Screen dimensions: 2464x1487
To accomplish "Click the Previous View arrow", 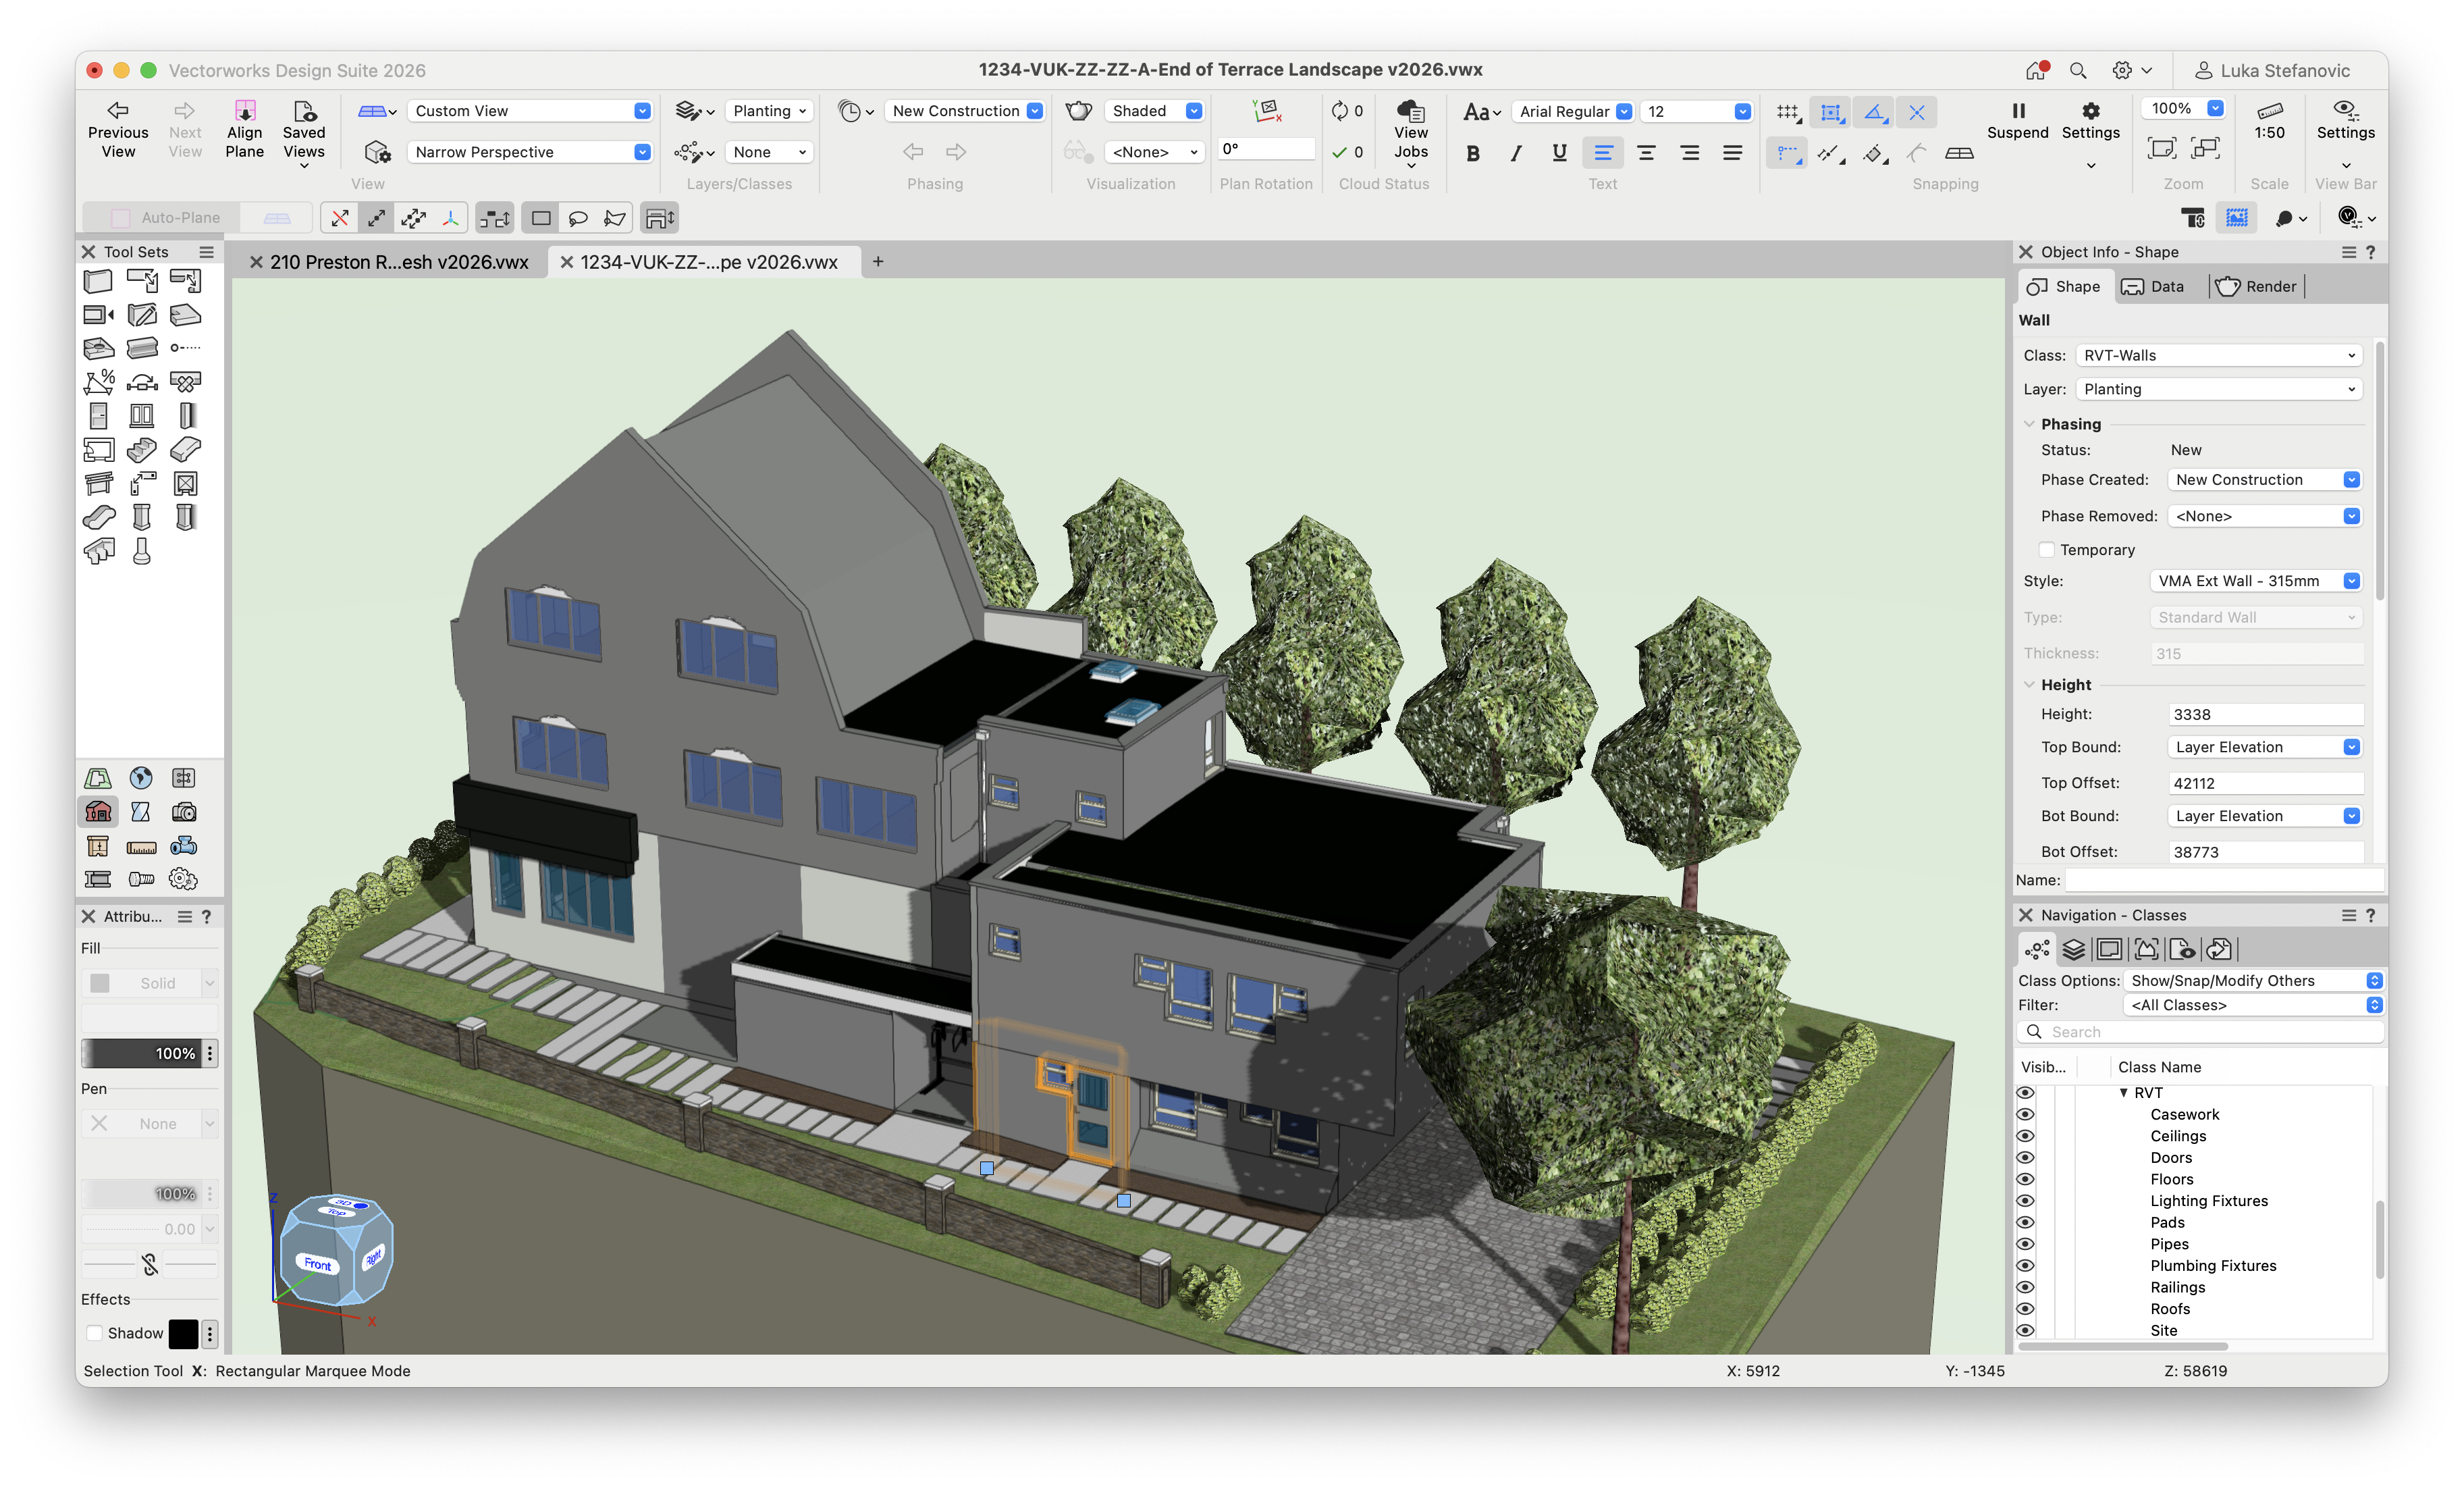I will [x=118, y=110].
